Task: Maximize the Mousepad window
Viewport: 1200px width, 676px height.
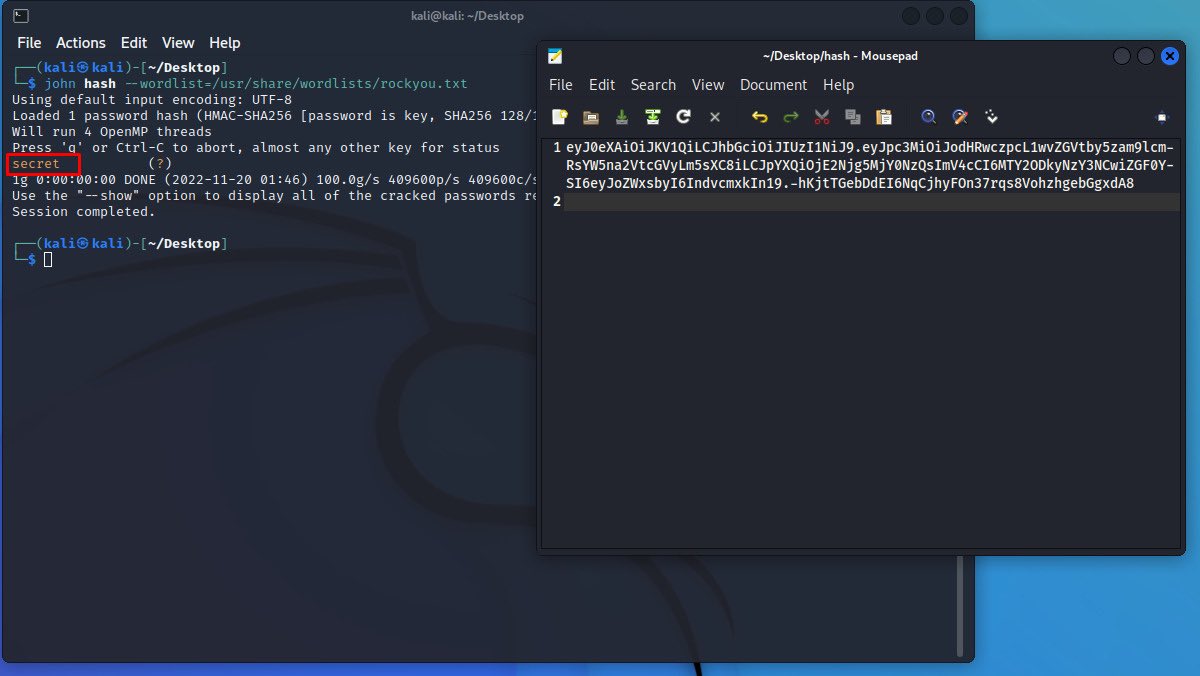Action: pyautogui.click(x=1145, y=56)
